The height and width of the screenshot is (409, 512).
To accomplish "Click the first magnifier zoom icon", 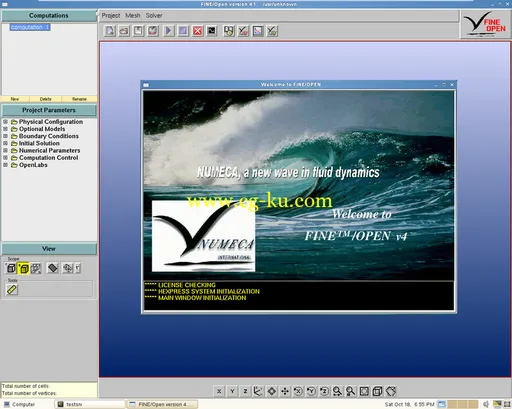I will point(337,391).
